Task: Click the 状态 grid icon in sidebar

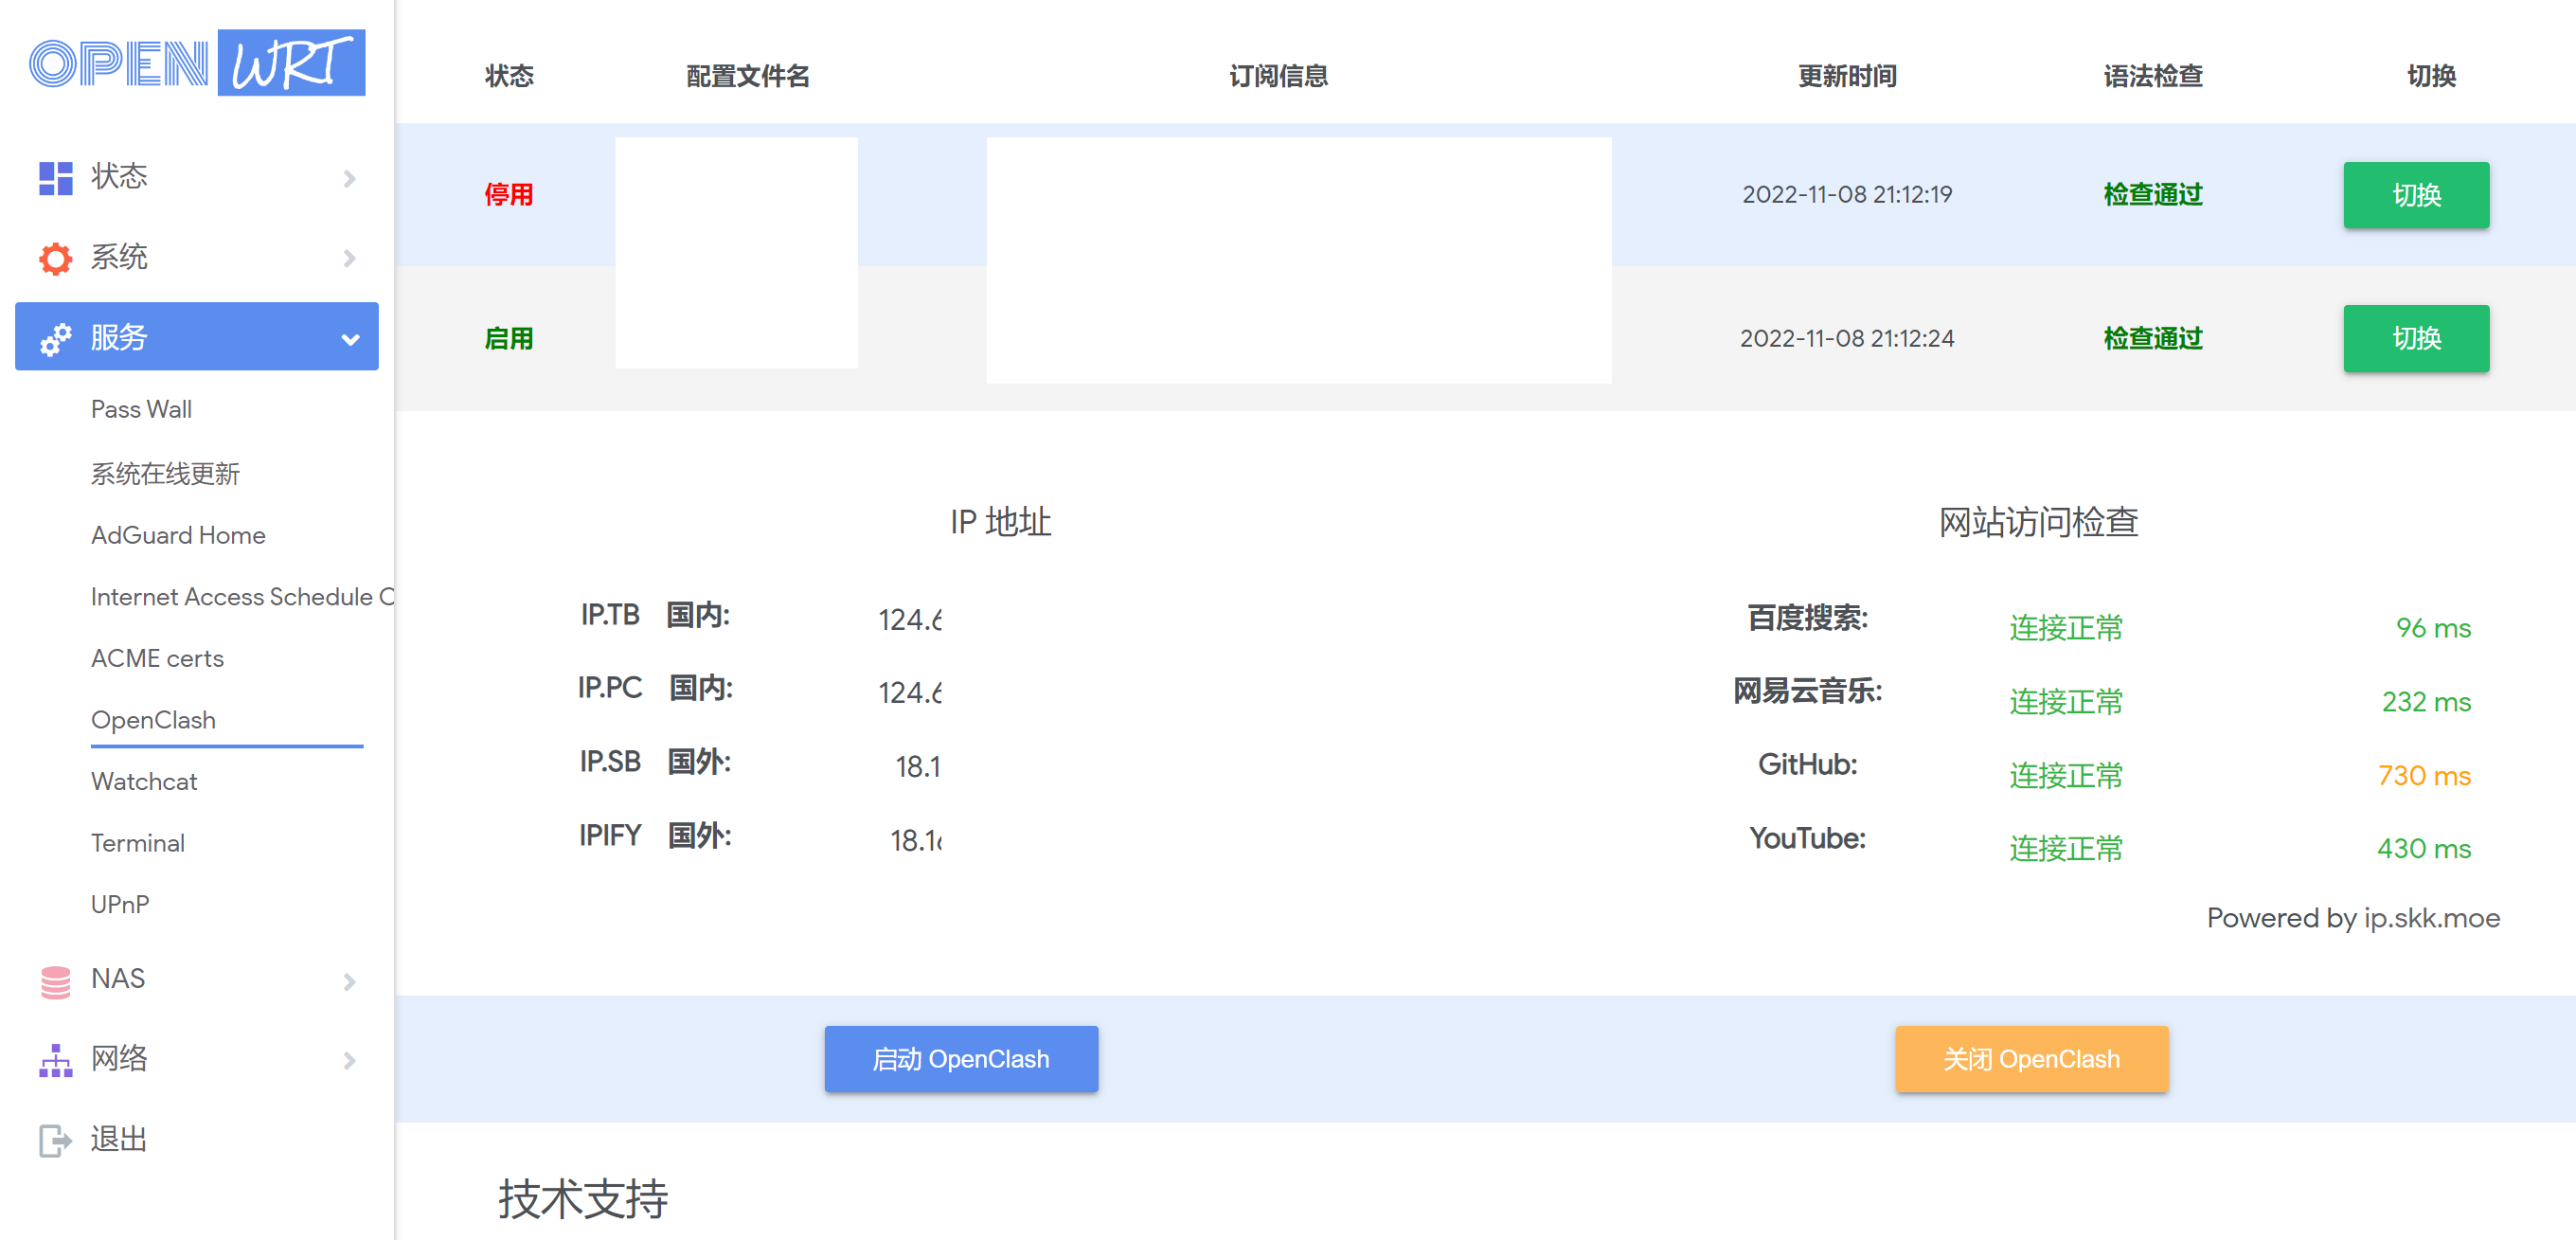Action: (56, 177)
